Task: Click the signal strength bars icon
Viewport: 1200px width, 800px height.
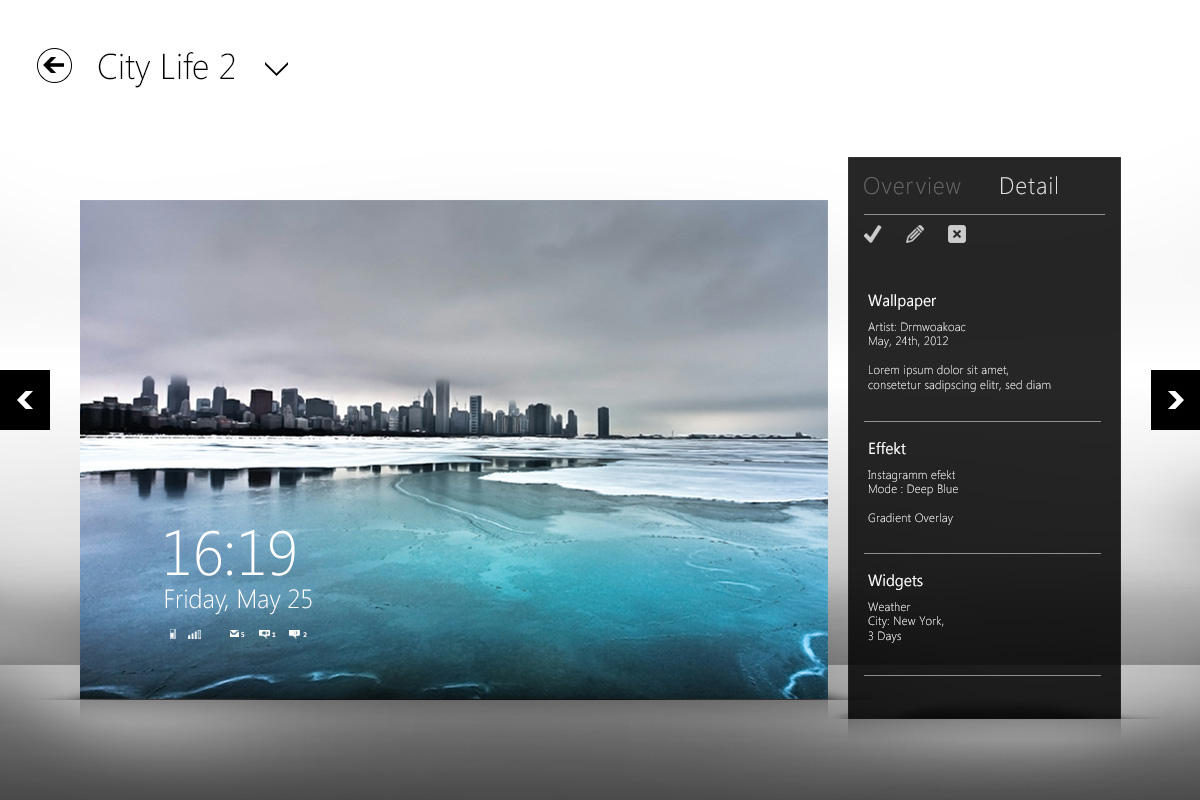Action: (x=194, y=634)
